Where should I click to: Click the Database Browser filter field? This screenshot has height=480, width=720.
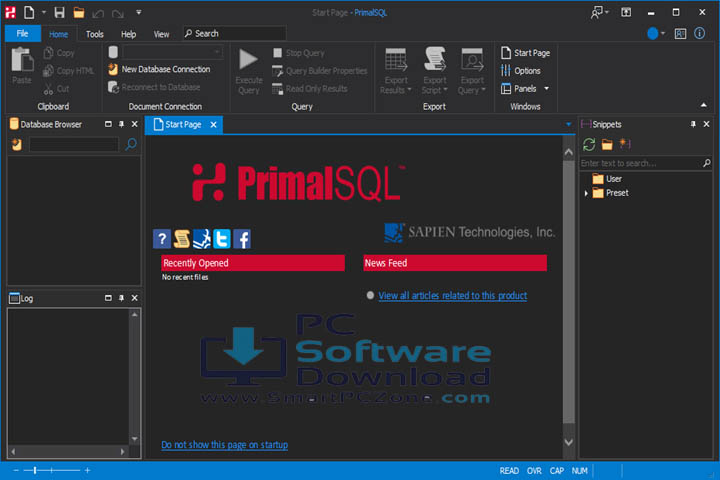point(74,145)
